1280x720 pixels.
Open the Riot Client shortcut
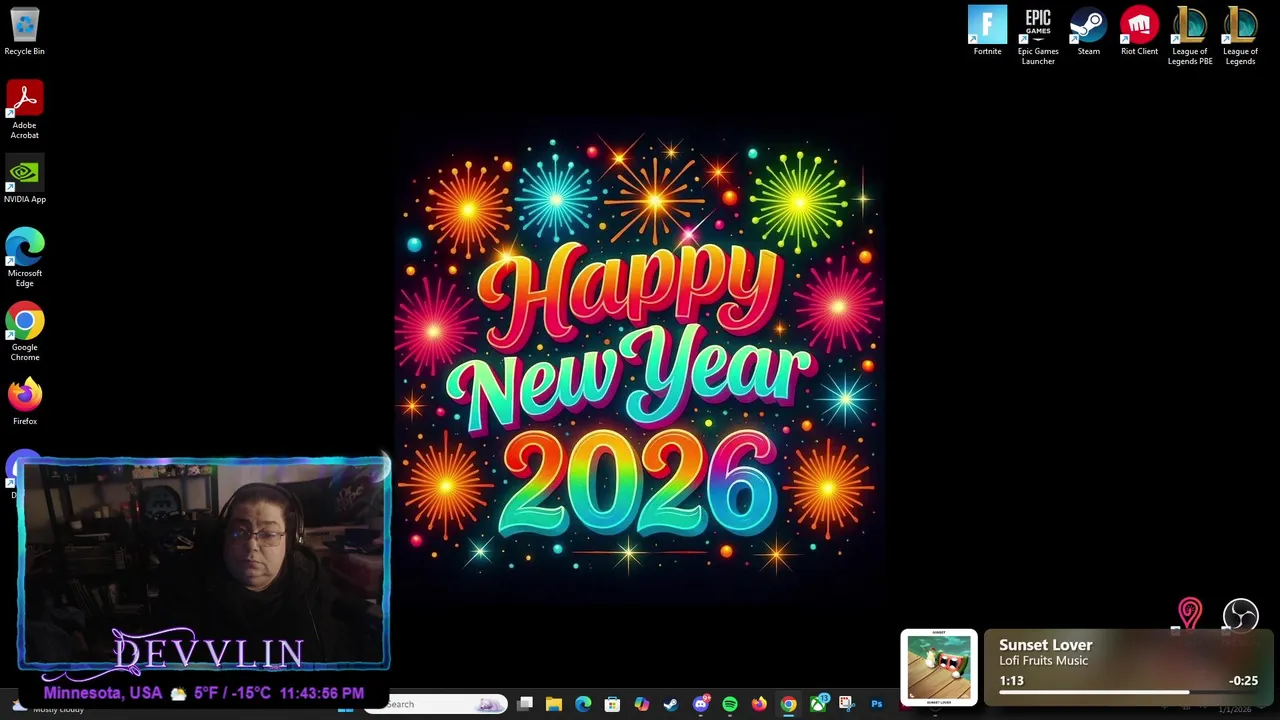(1139, 31)
